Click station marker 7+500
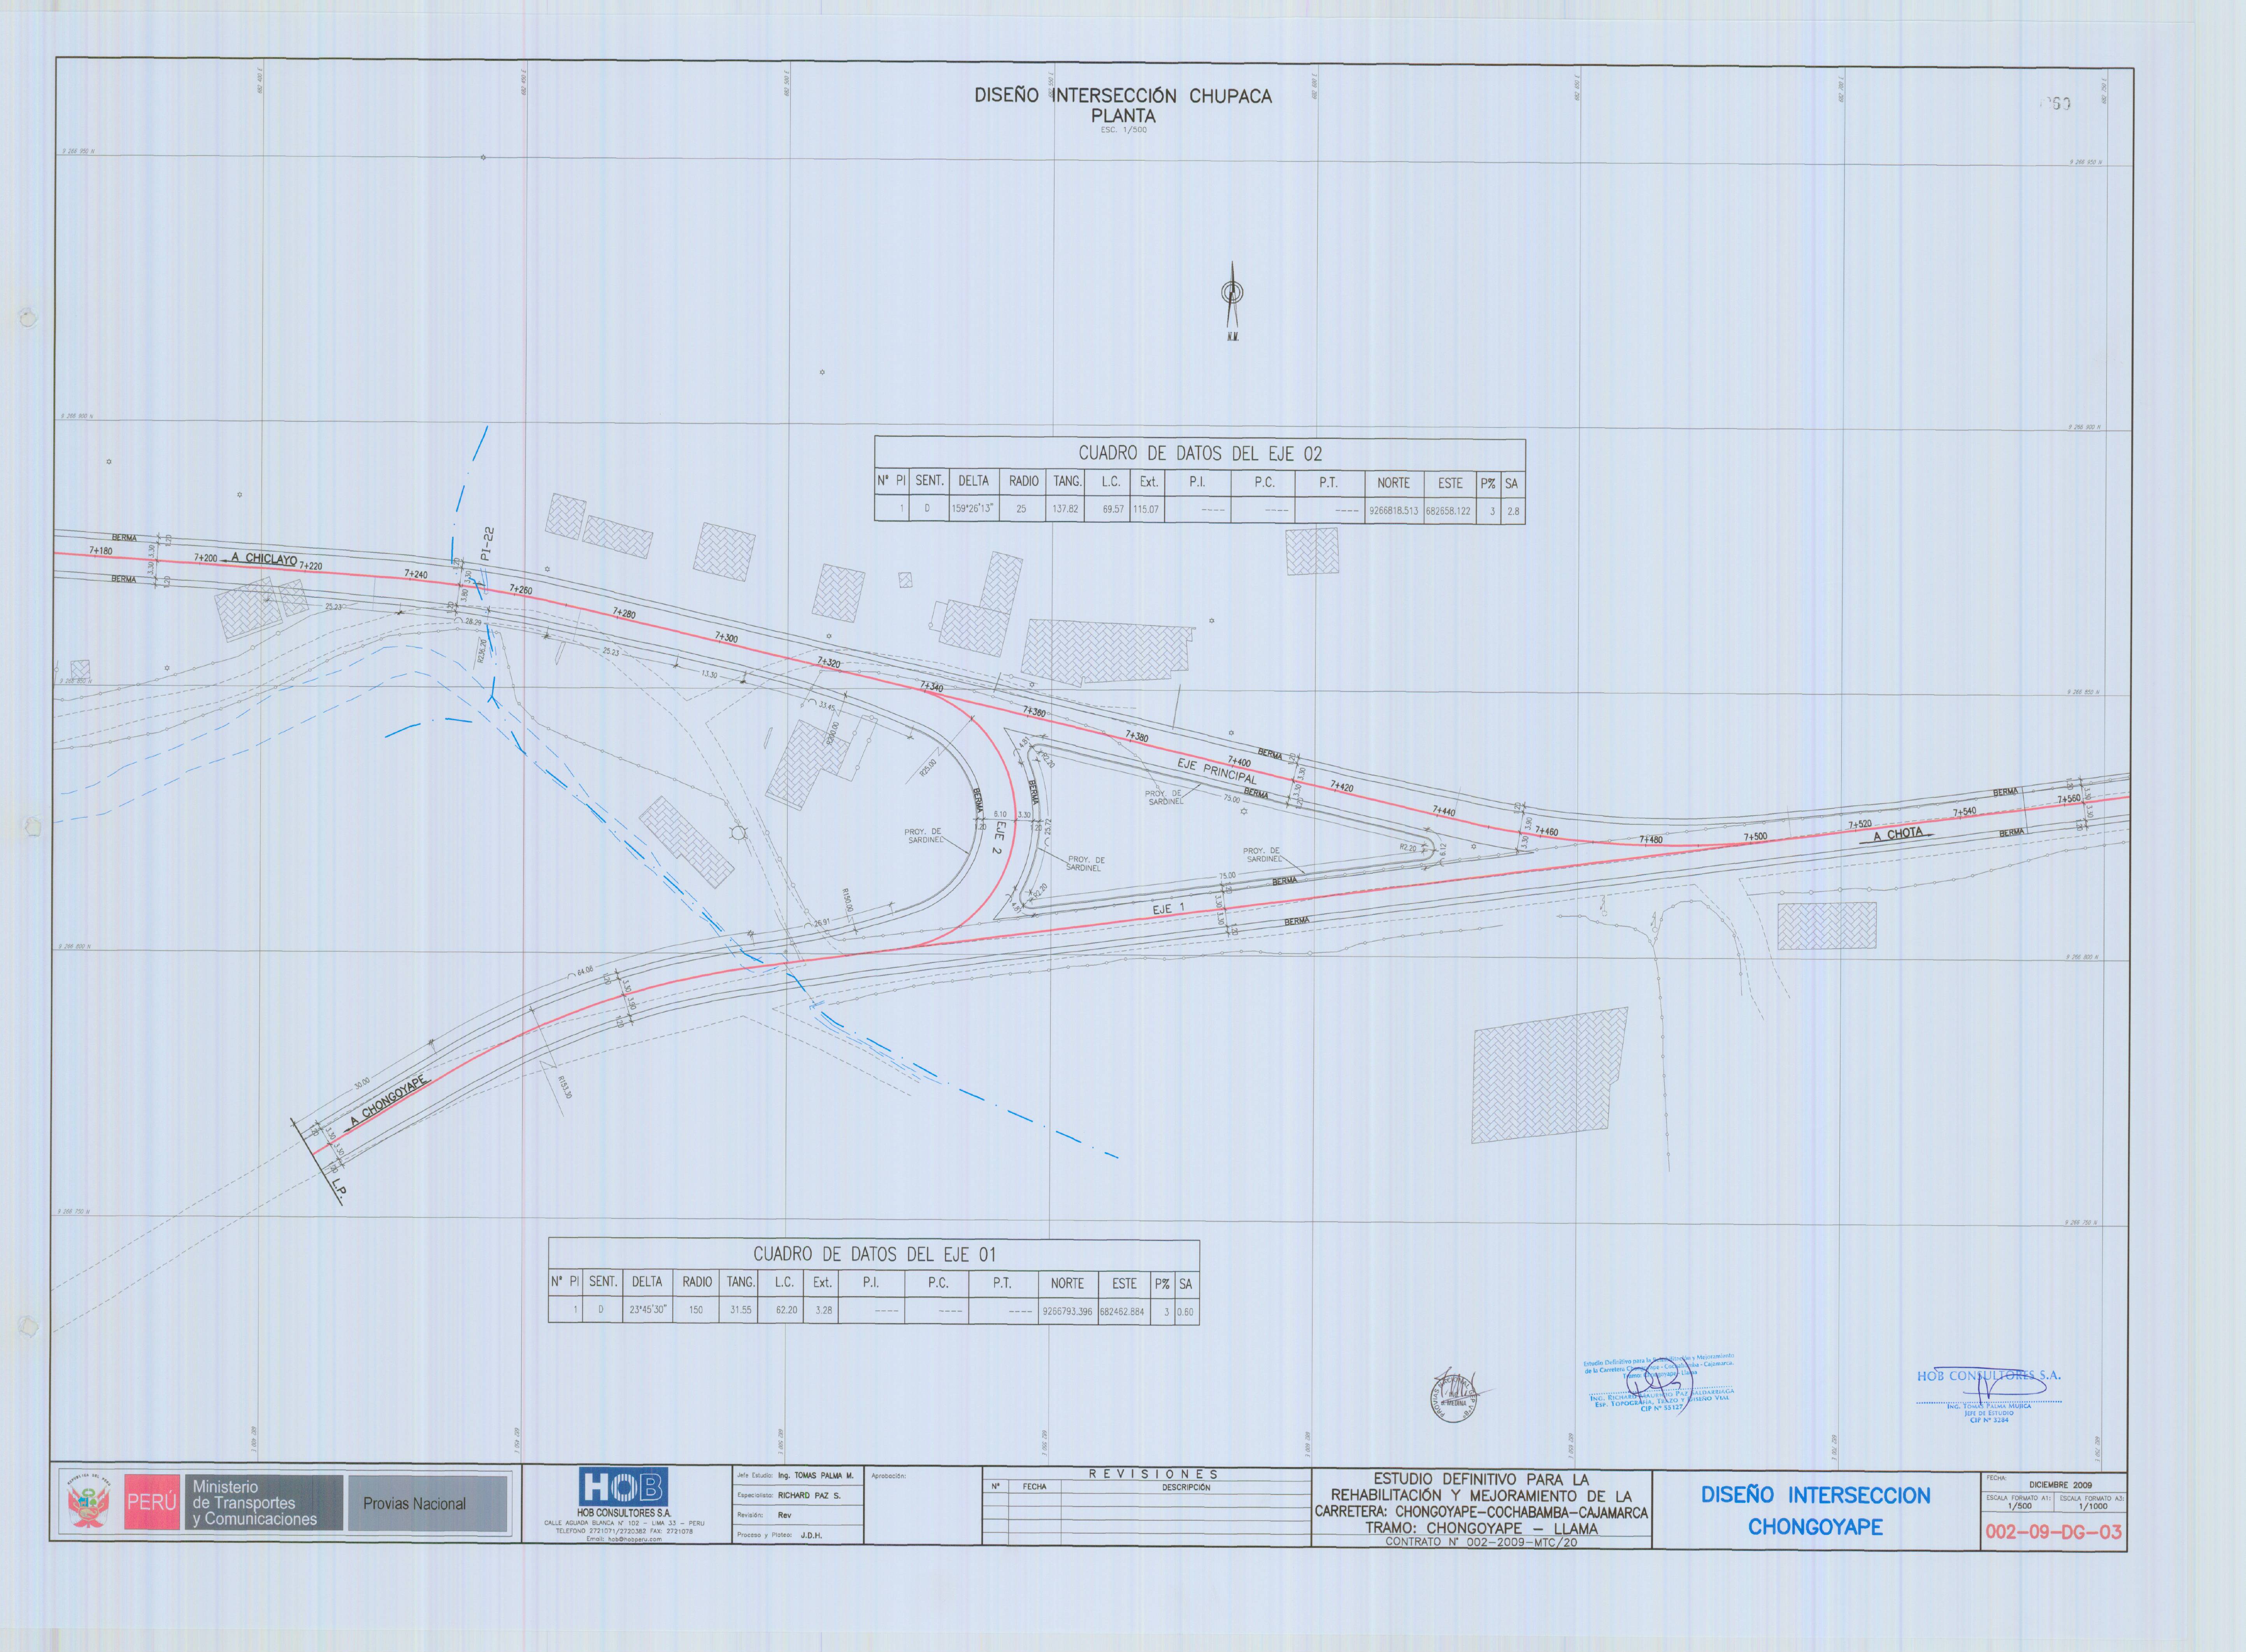 1755,836
